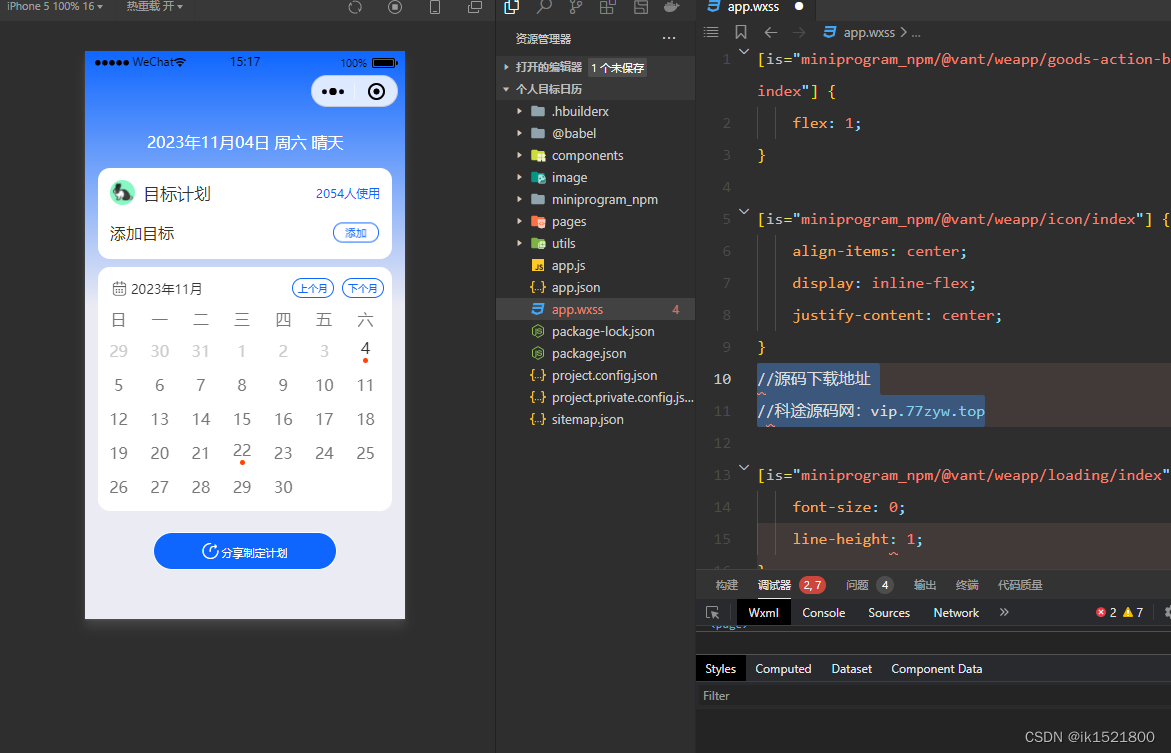Screen dimensions: 1171x753
Task: Open the source control branch icon
Action: (576, 7)
